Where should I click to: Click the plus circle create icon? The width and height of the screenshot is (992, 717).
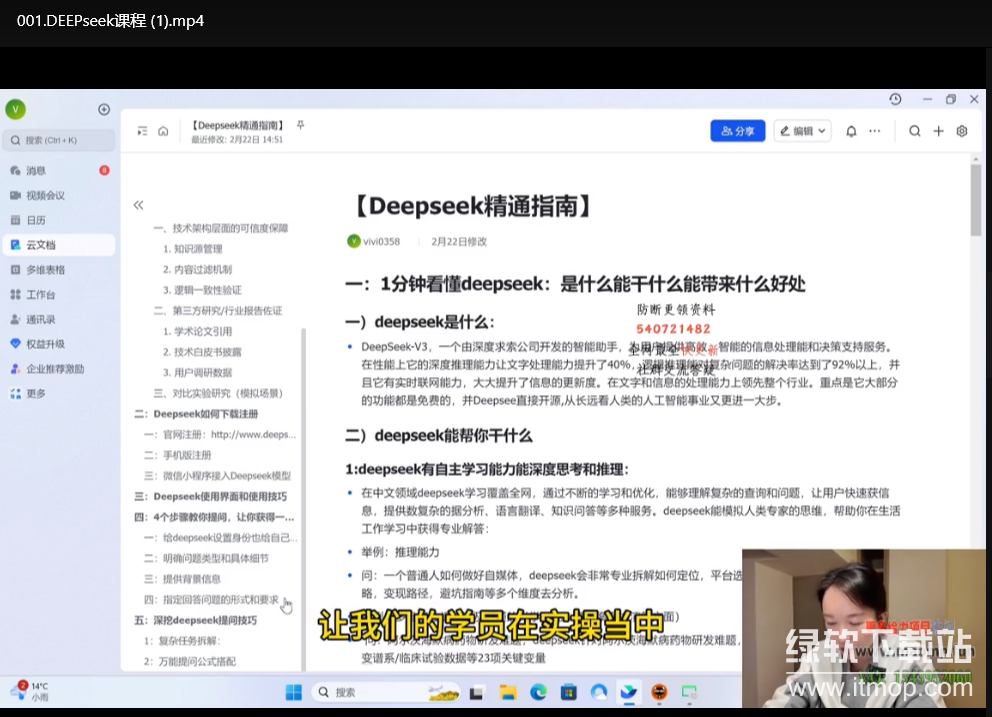coord(104,109)
